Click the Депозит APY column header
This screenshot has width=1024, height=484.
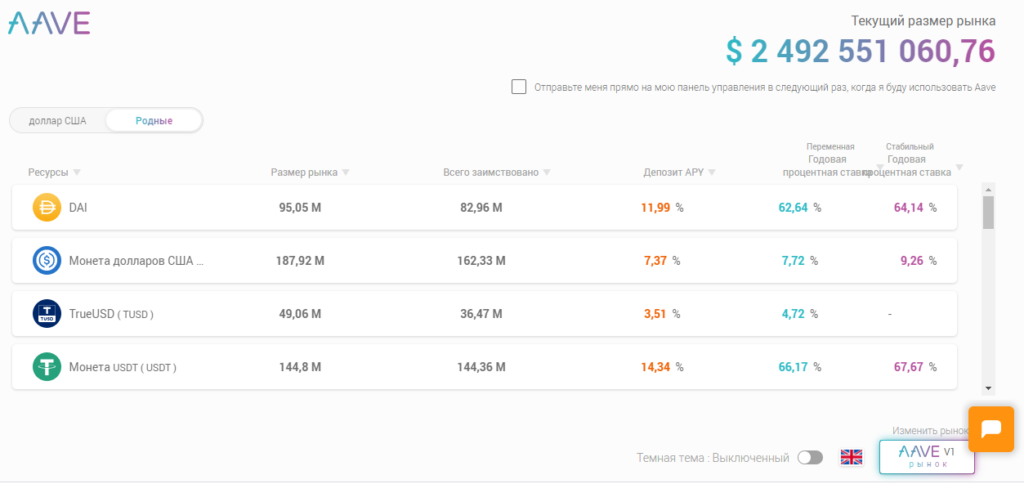[673, 172]
